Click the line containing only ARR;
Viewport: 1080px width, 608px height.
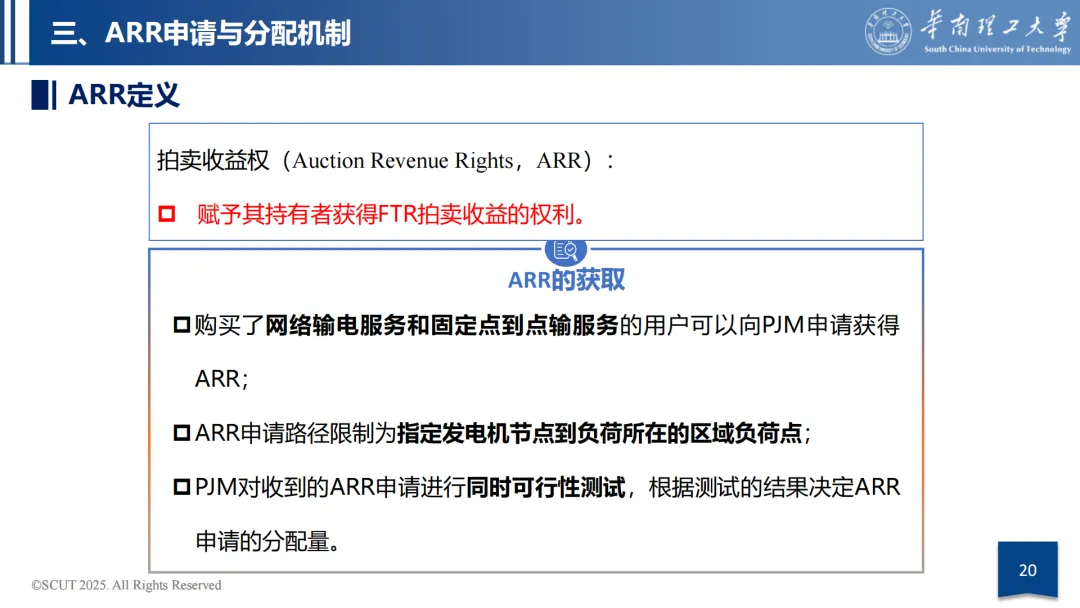click(221, 379)
